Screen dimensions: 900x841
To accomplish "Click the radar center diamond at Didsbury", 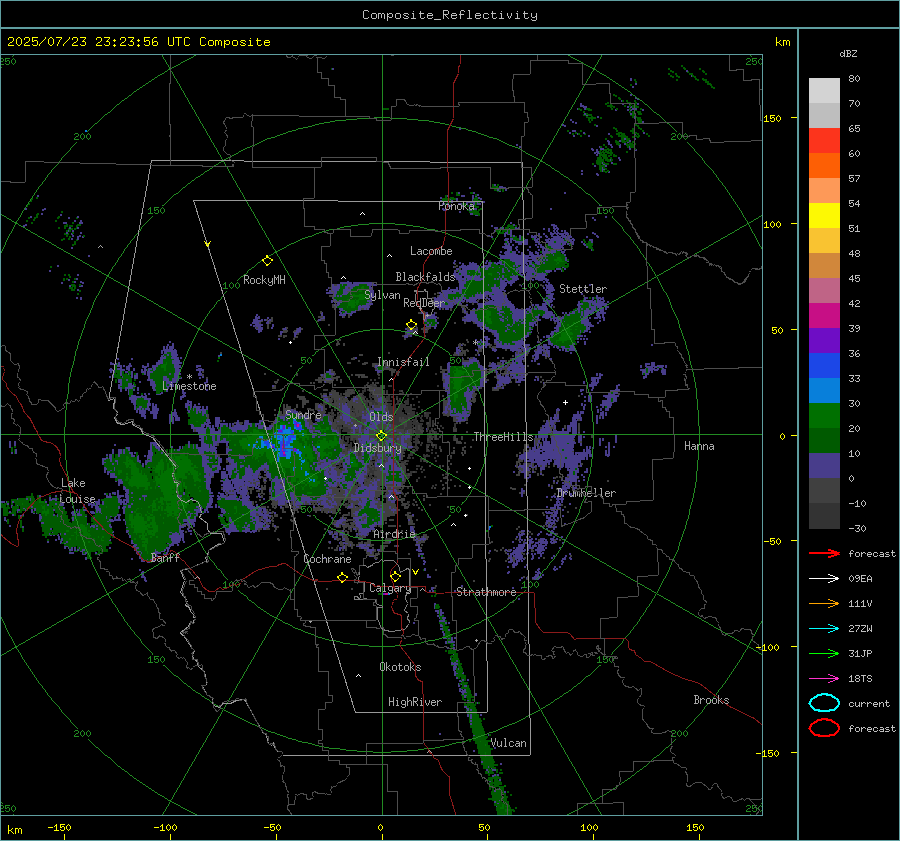I will click(381, 436).
